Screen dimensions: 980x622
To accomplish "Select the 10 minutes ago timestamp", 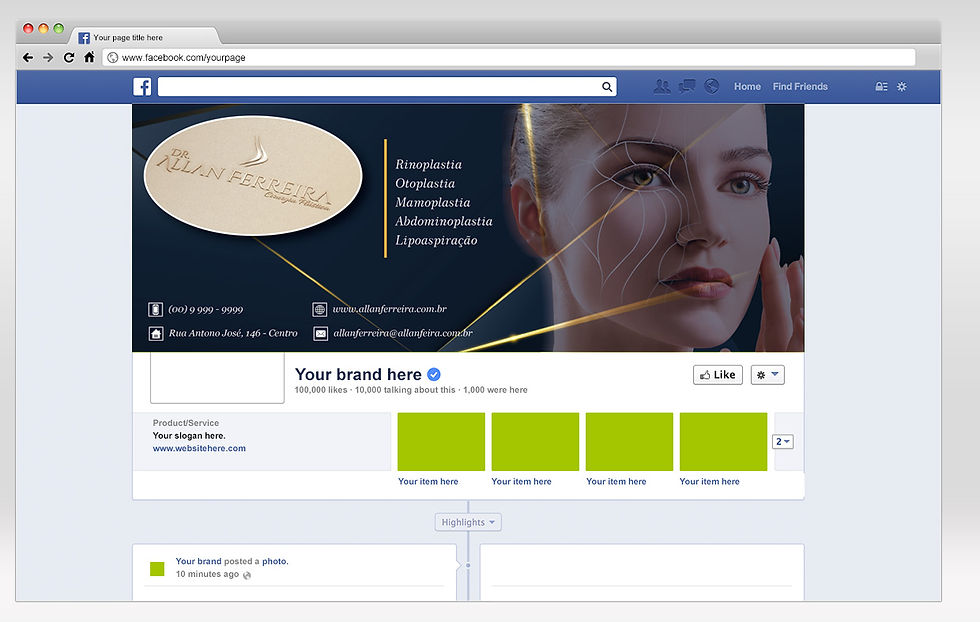I will point(207,574).
